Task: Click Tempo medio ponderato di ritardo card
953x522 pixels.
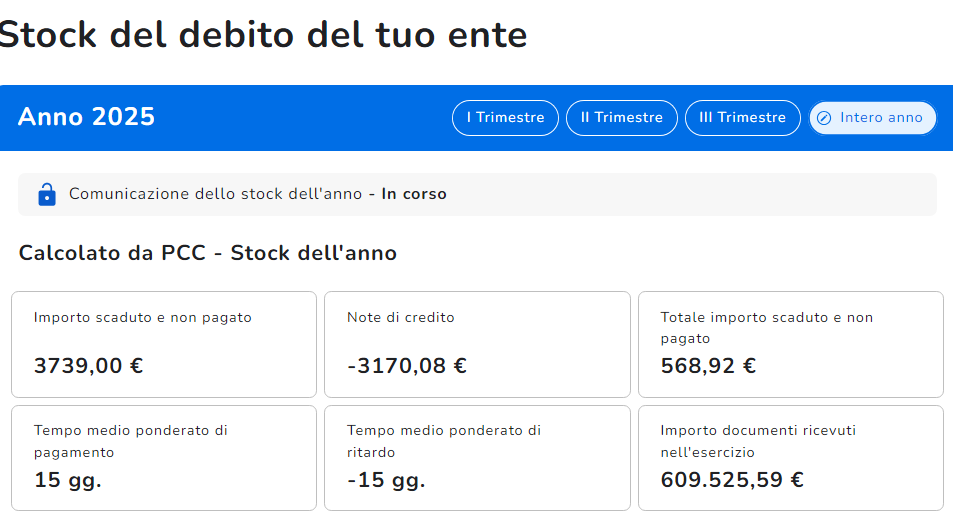Action: tap(477, 457)
